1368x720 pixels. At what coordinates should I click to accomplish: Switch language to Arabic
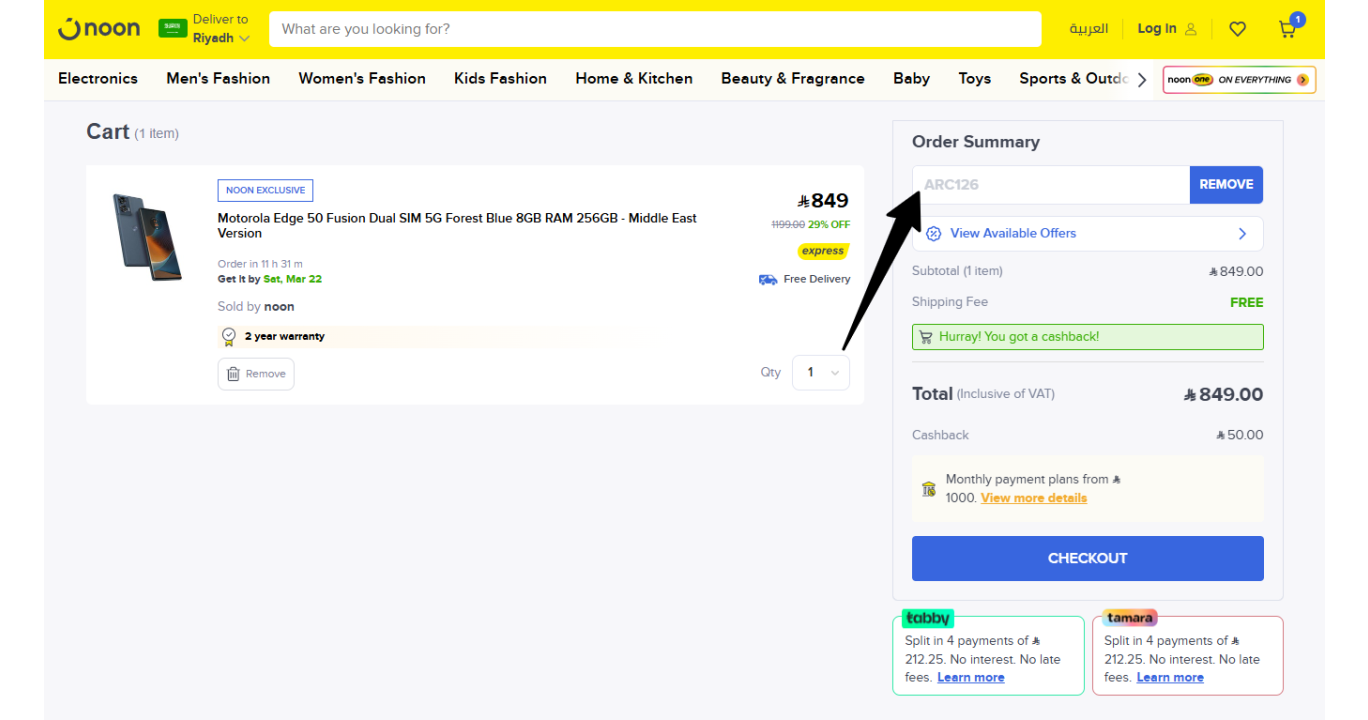[1088, 29]
